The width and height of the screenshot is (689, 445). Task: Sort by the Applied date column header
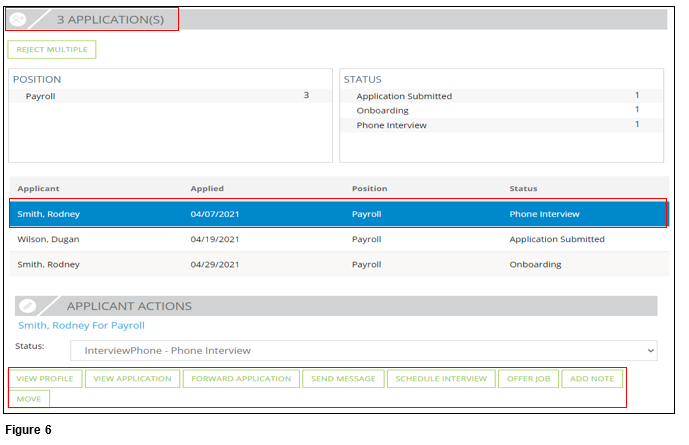tap(207, 188)
